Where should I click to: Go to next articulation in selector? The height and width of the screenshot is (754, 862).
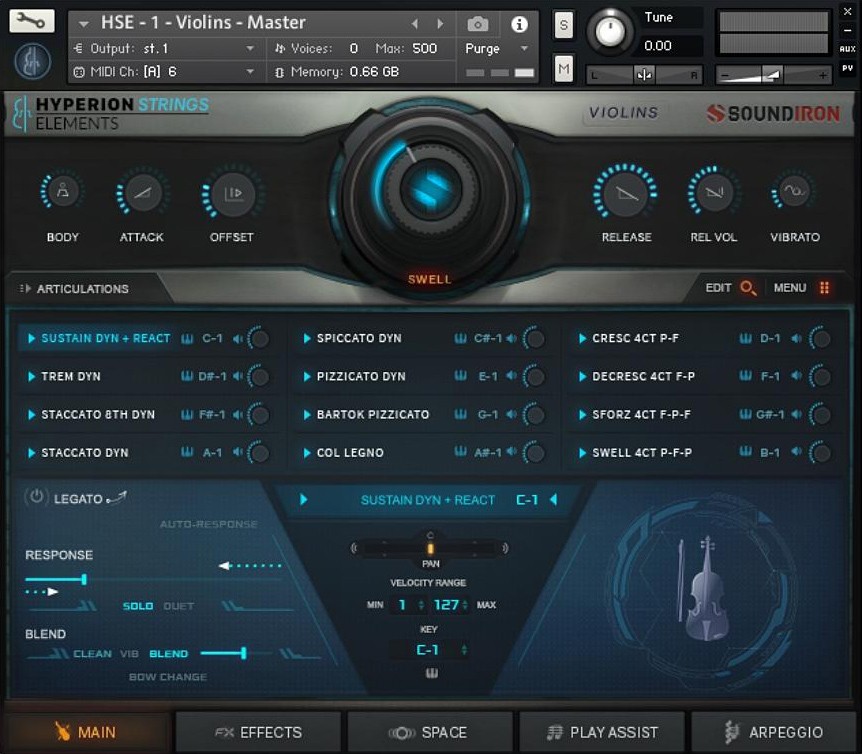(303, 500)
